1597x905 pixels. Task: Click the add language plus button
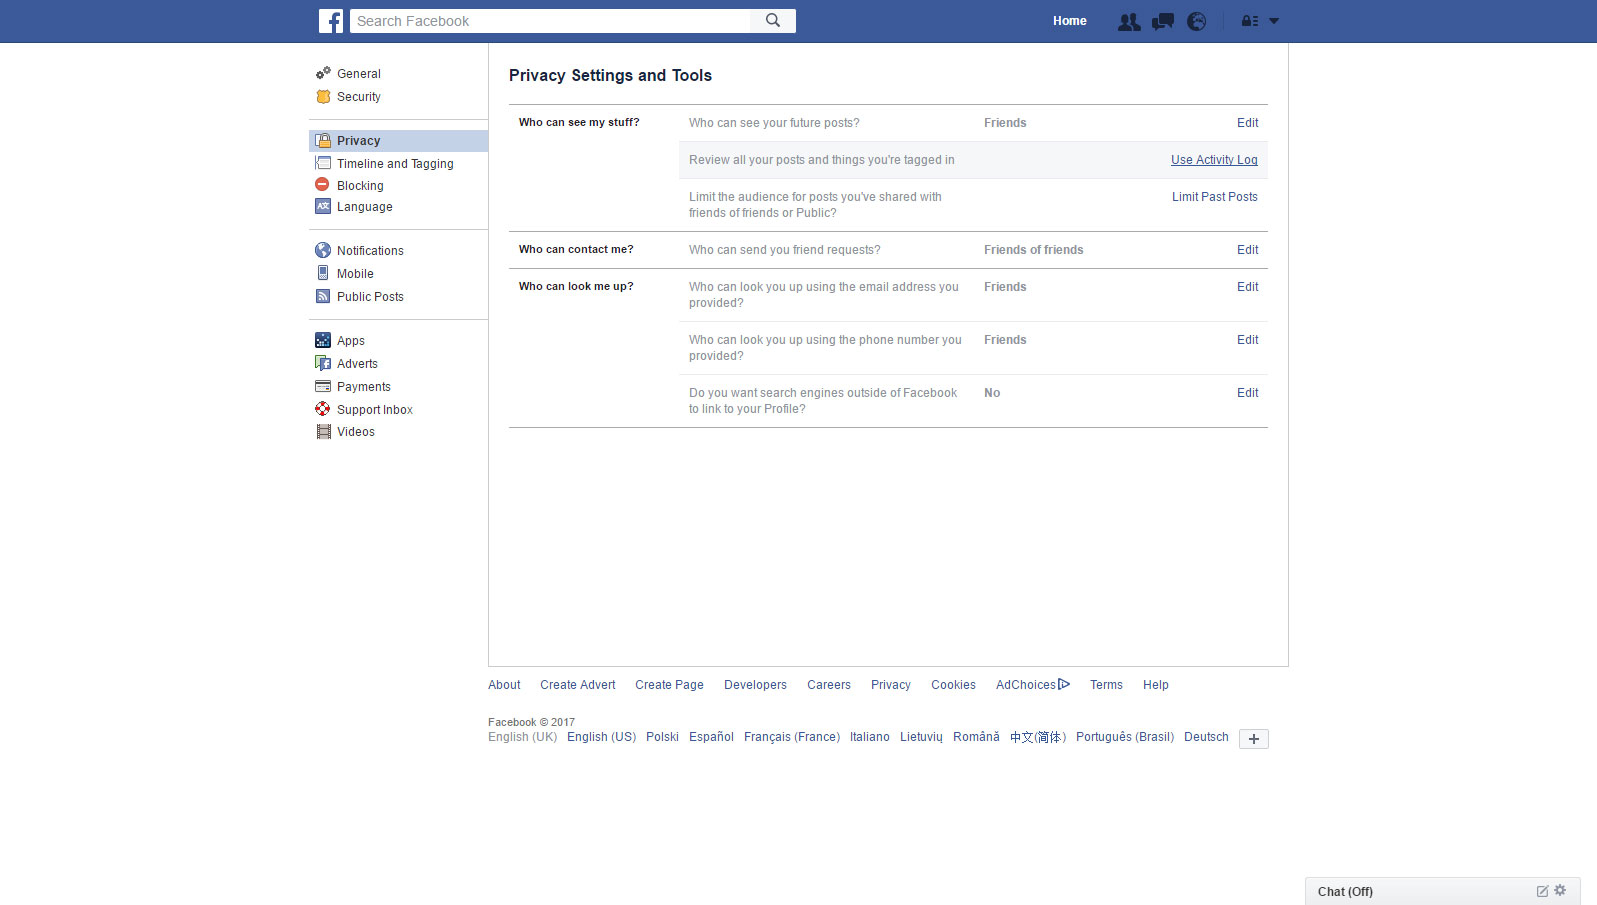point(1253,739)
